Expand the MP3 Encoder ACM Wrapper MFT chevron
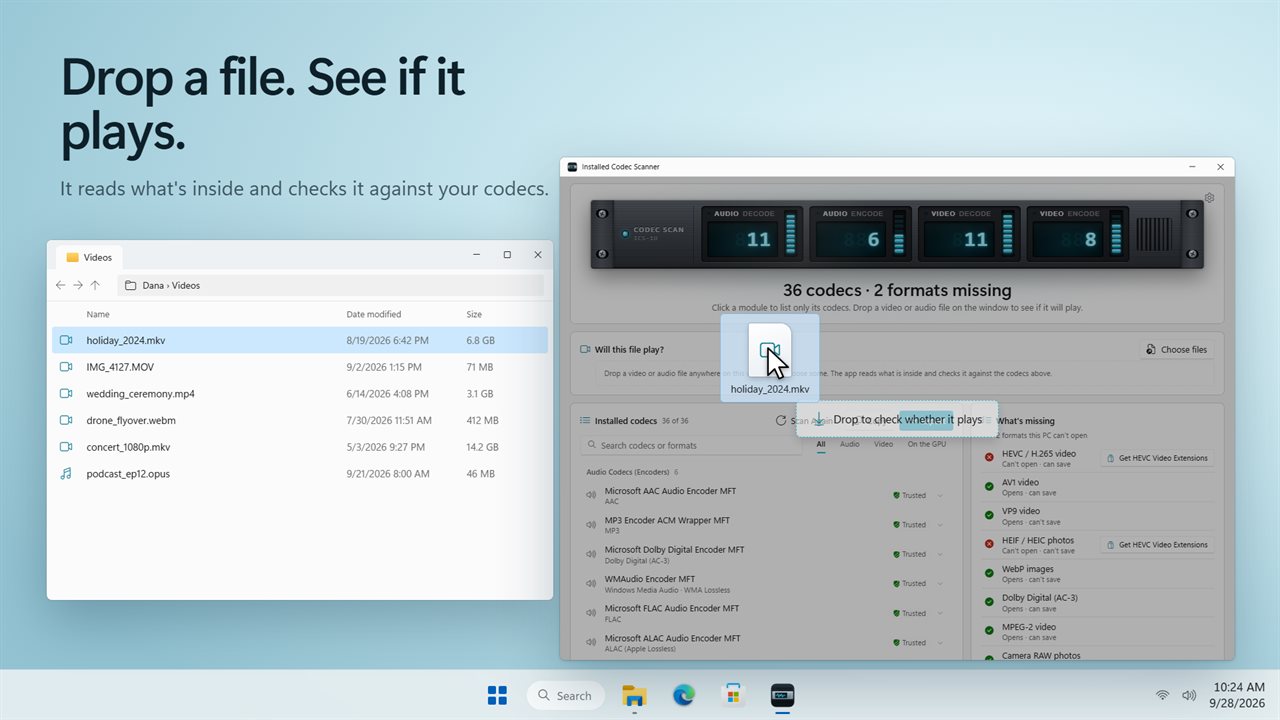 click(x=940, y=524)
